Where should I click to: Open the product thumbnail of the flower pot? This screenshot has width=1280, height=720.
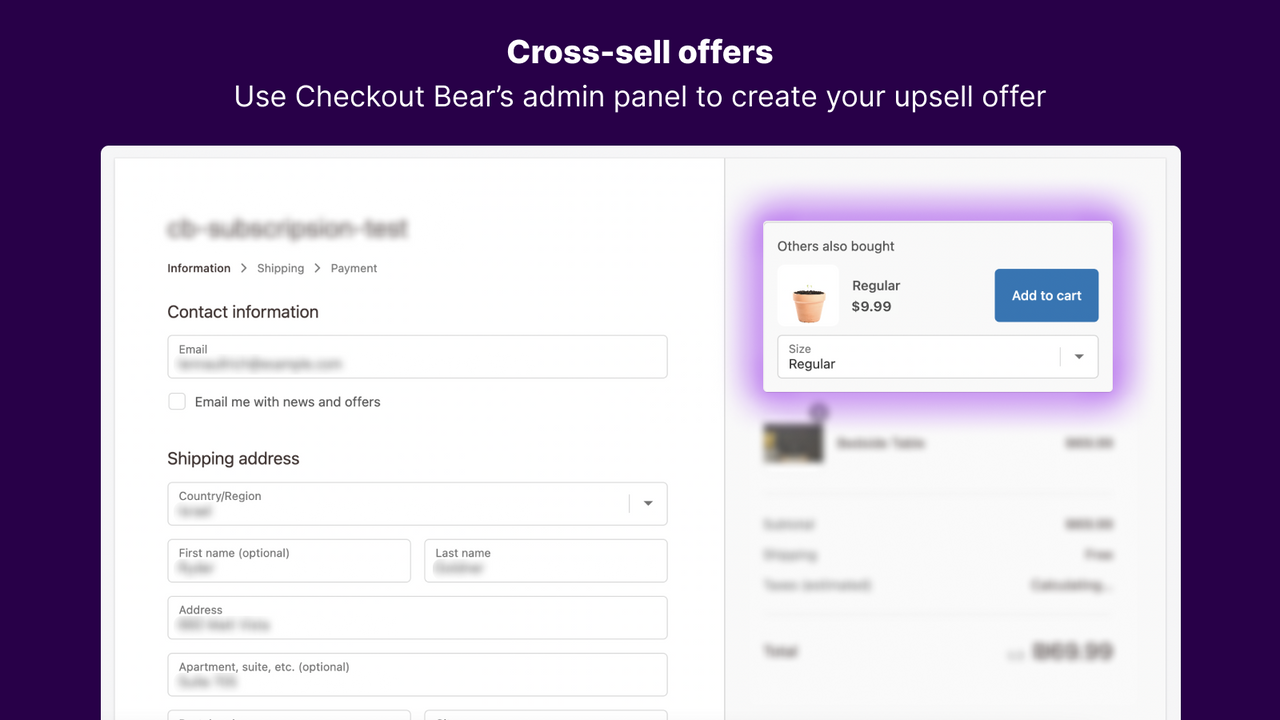pos(807,296)
